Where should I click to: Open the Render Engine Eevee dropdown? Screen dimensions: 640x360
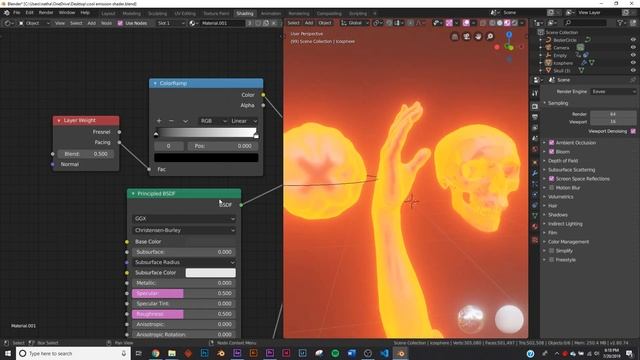(x=613, y=92)
